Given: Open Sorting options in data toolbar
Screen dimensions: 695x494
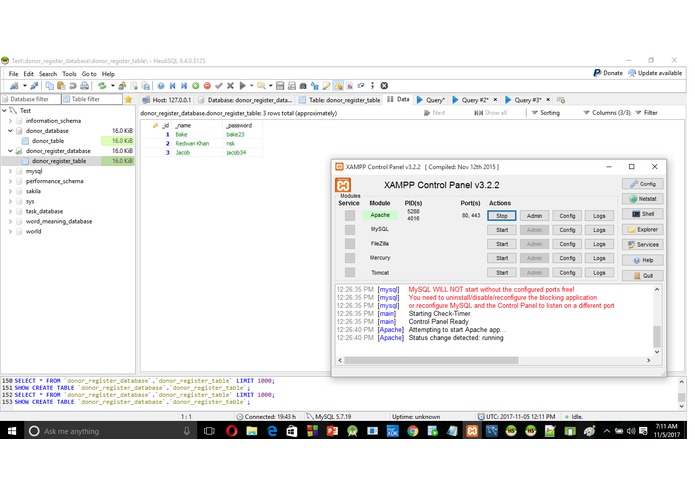Looking at the screenshot, I should click(x=546, y=113).
